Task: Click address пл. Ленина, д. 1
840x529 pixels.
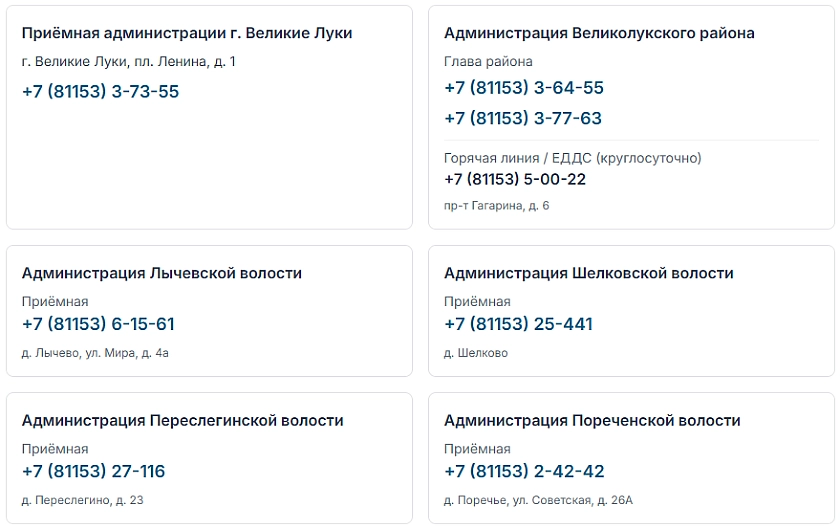Action: point(185,62)
